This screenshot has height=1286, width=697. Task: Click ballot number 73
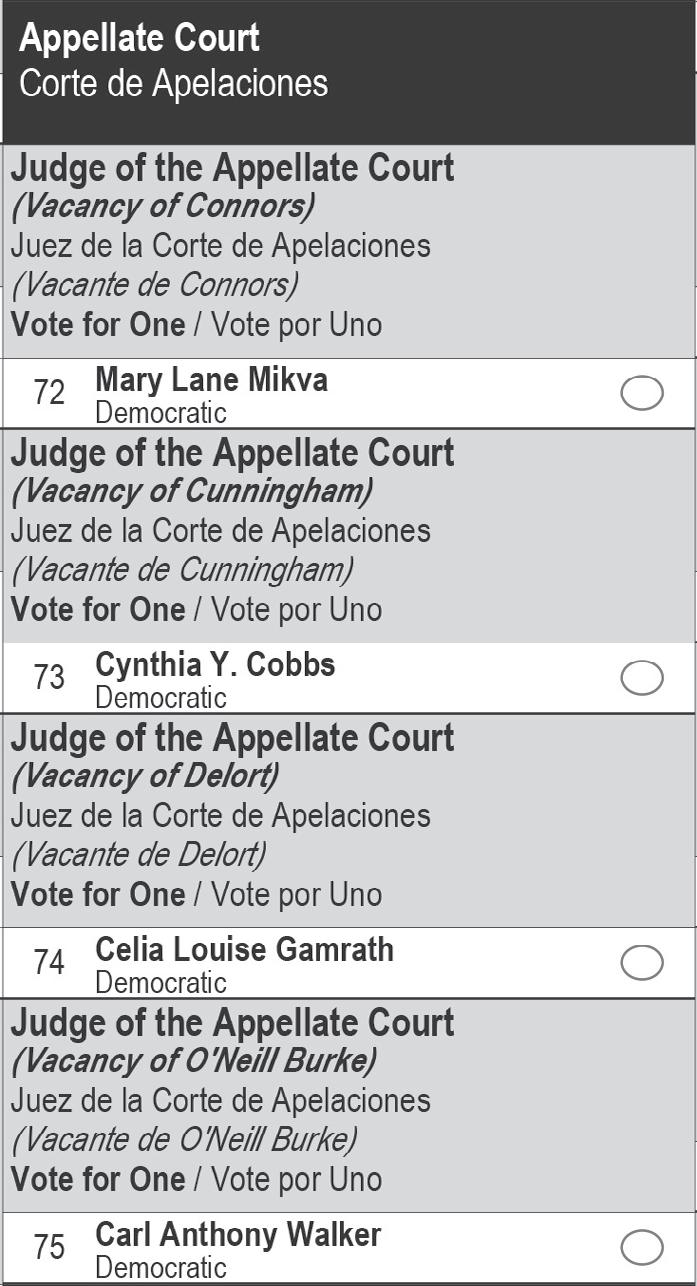tap(49, 678)
